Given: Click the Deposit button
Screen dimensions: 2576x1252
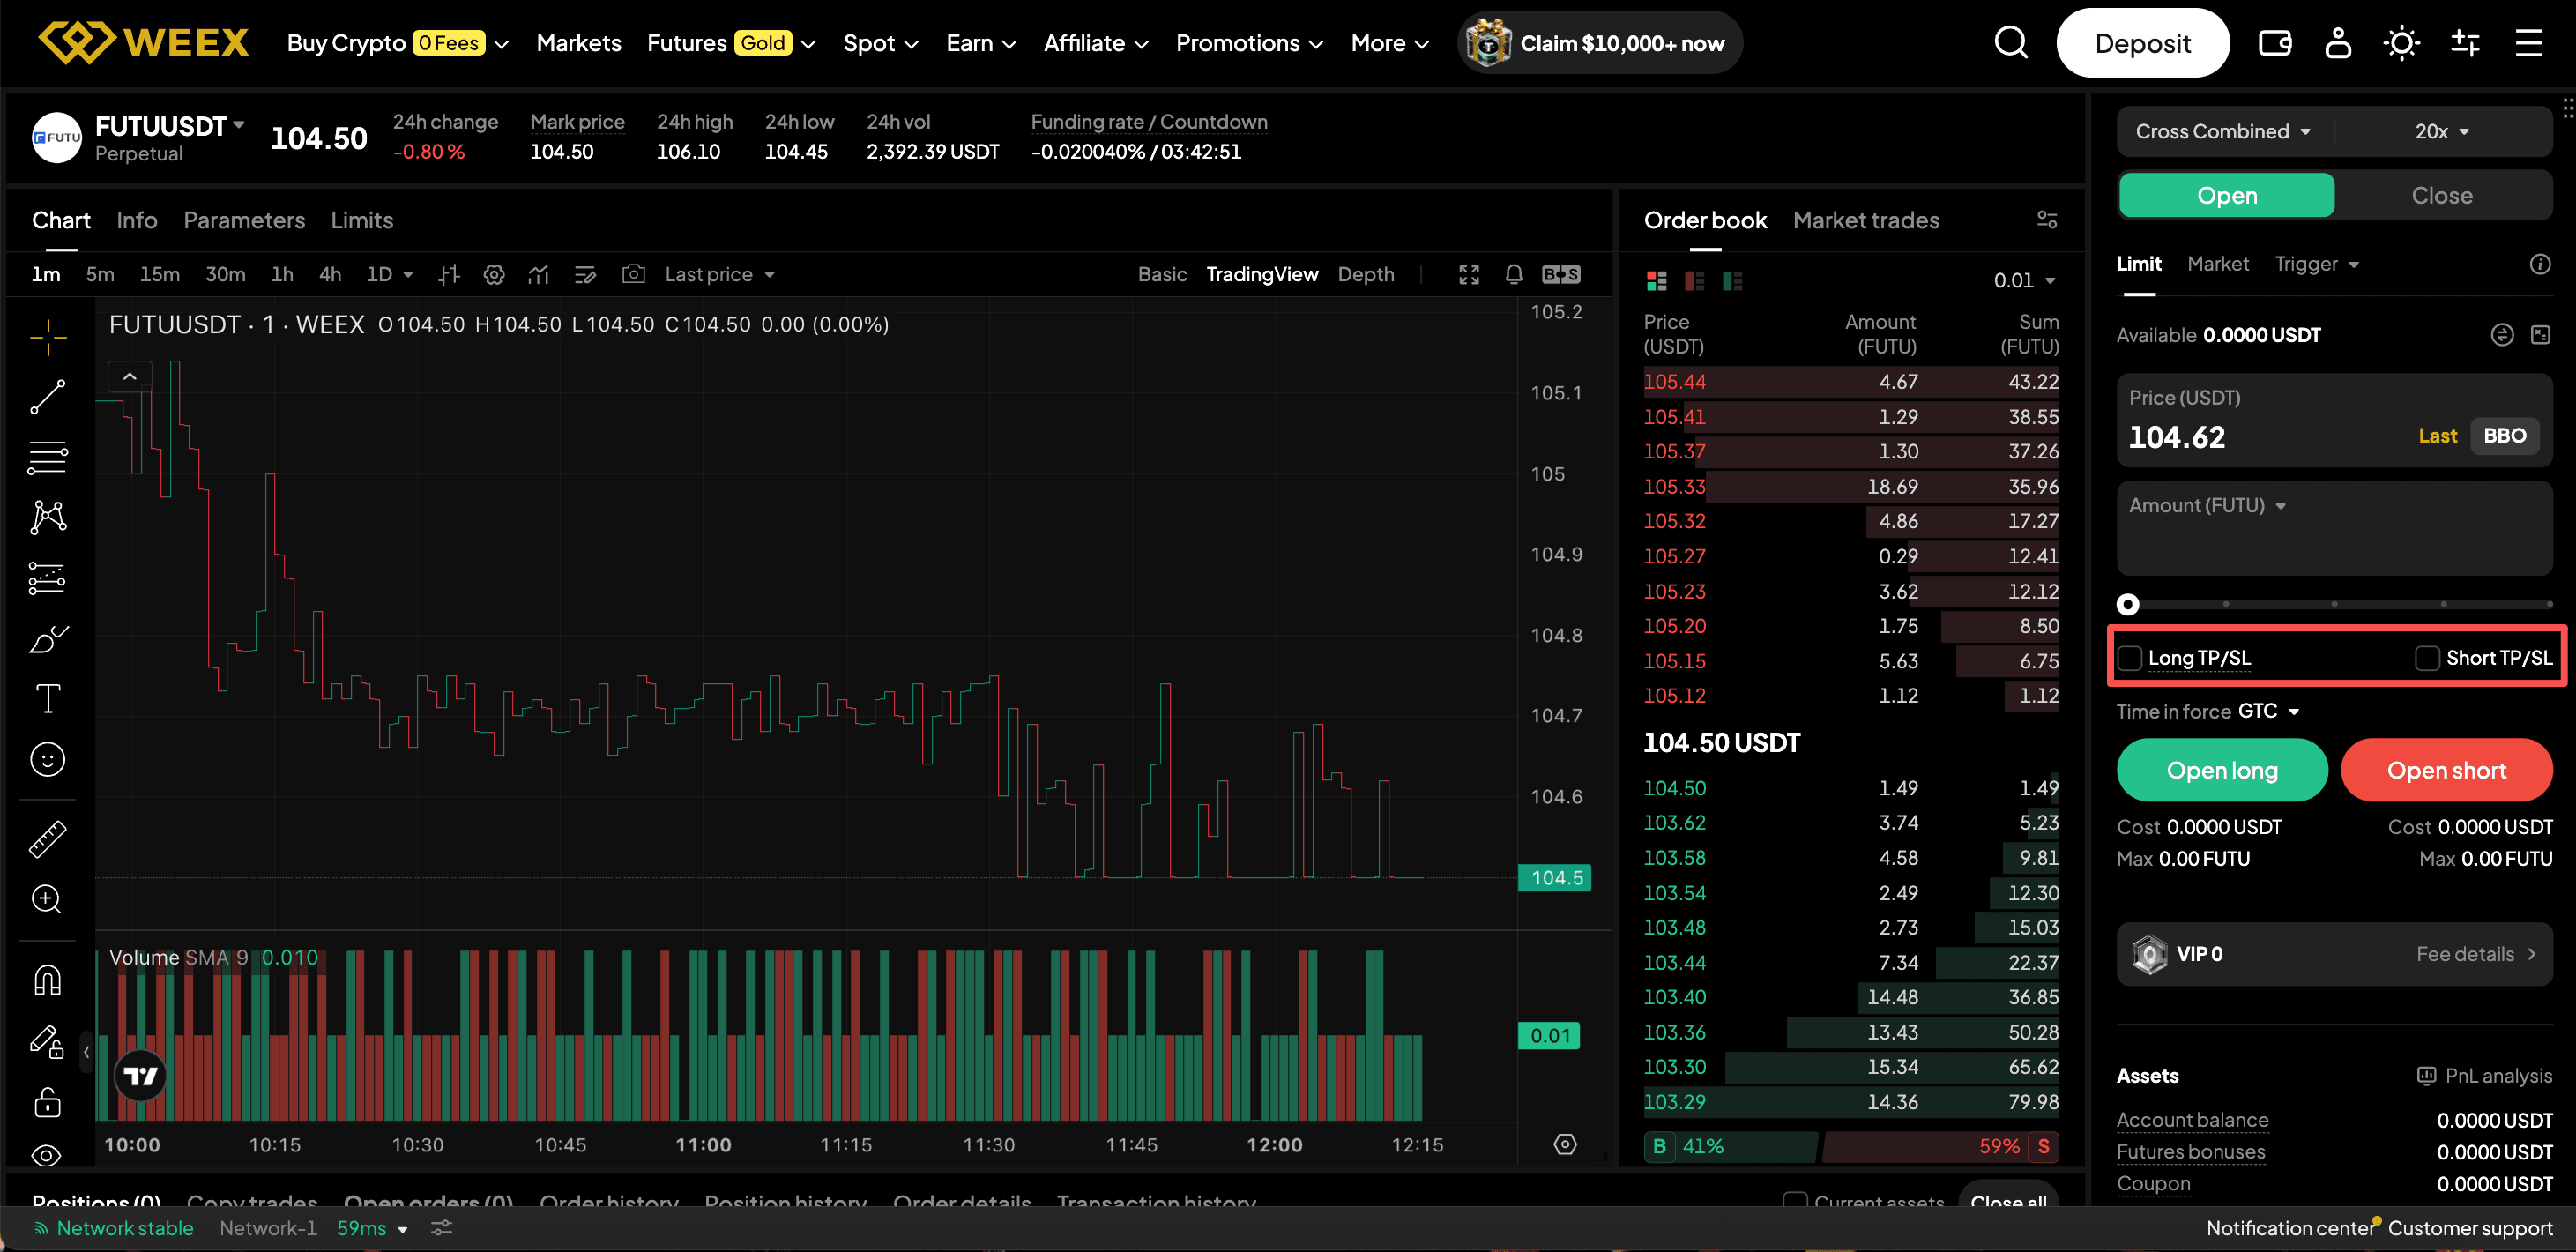Looking at the screenshot, I should pyautogui.click(x=2142, y=43).
